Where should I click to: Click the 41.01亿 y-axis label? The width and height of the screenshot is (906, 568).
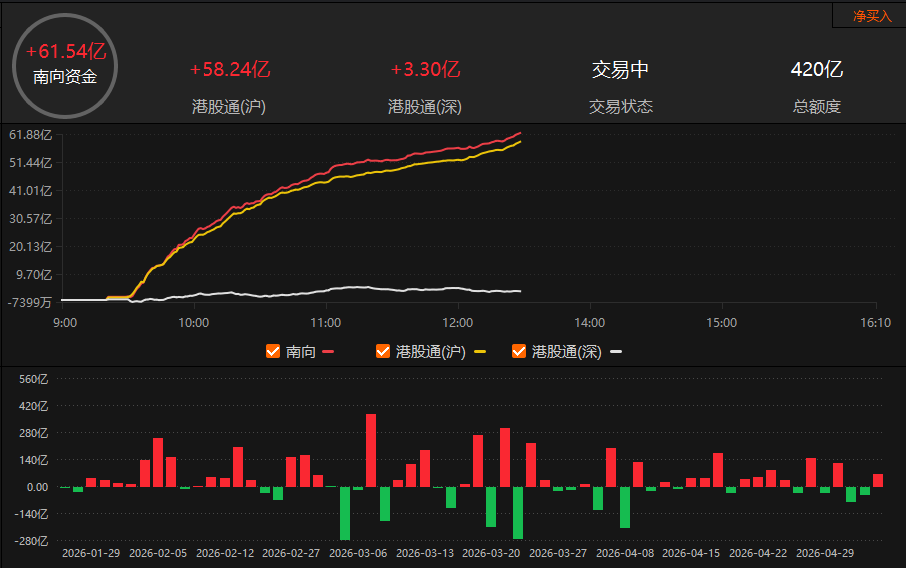(x=31, y=191)
